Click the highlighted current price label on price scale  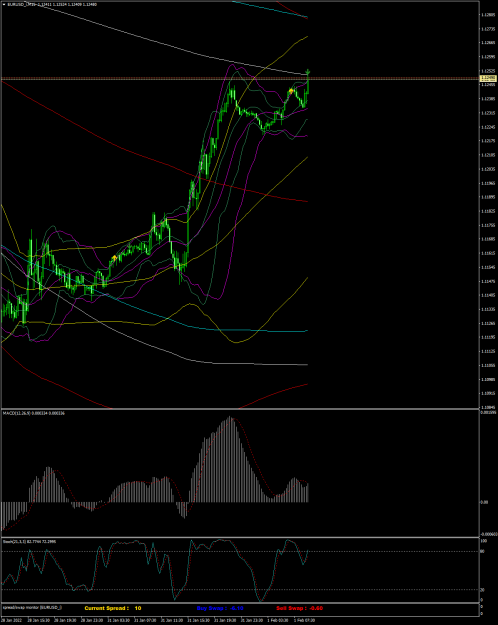pyautogui.click(x=486, y=78)
